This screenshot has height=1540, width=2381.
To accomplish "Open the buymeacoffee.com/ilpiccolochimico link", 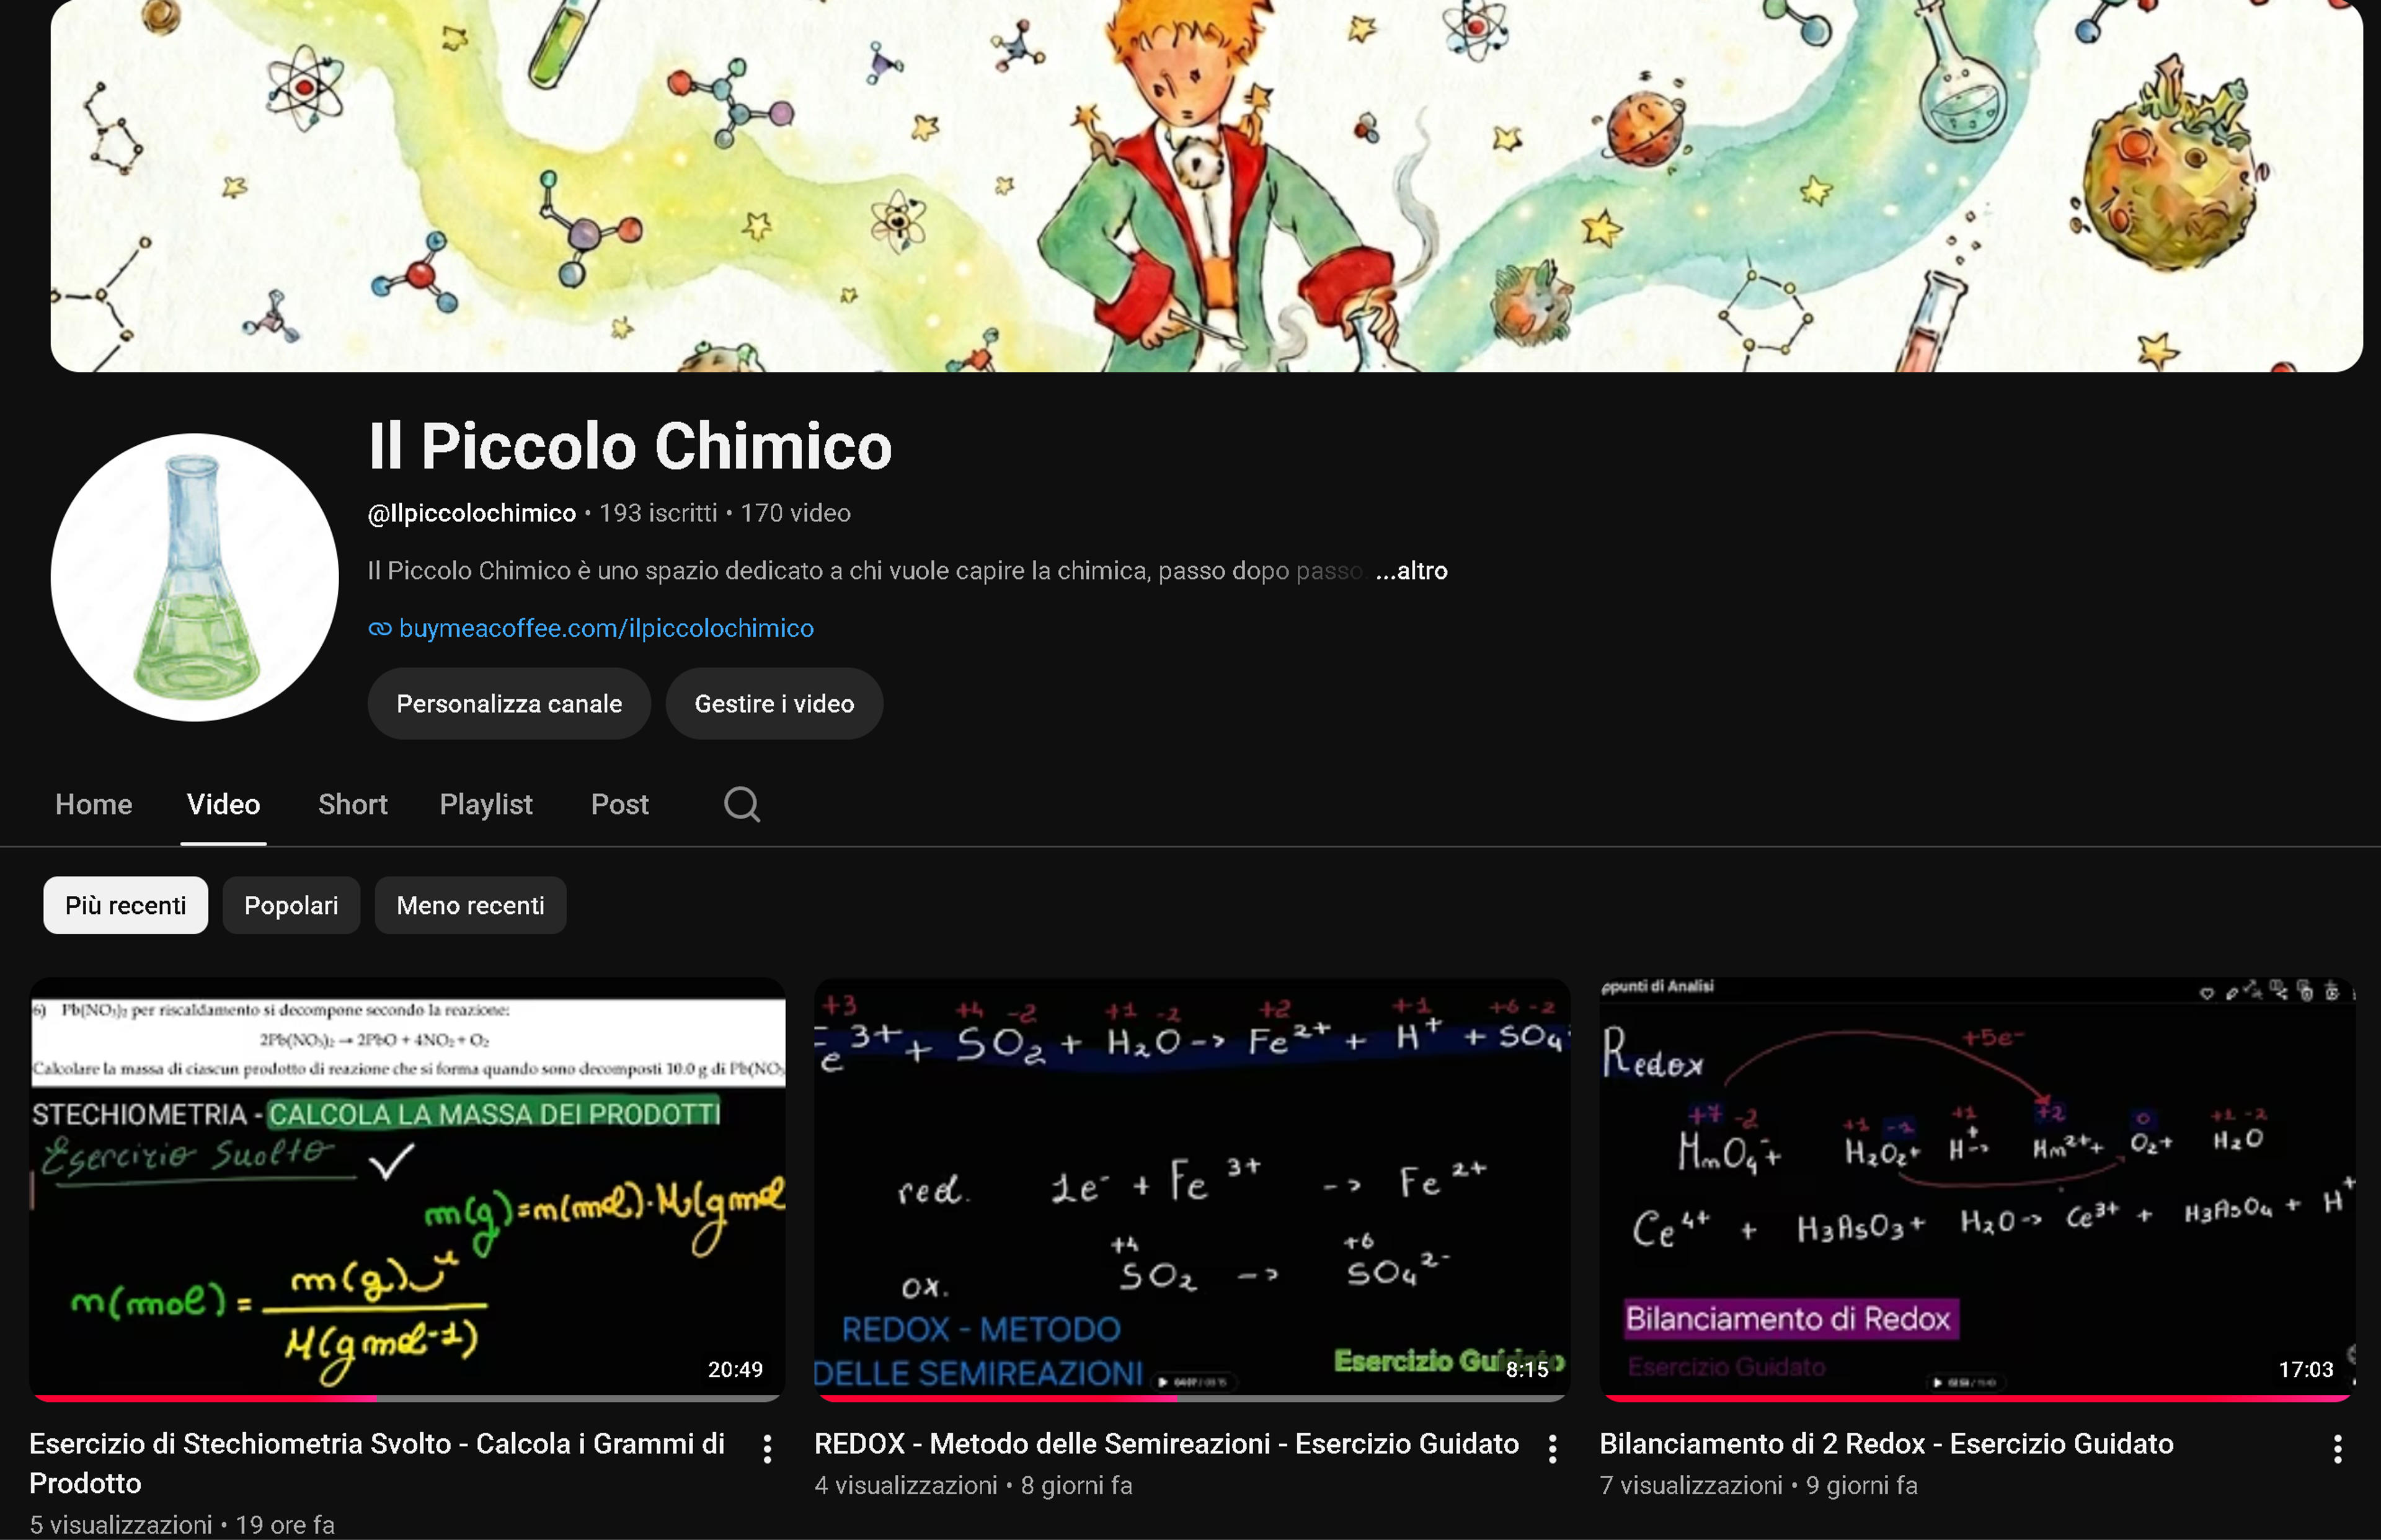I will [x=606, y=629].
